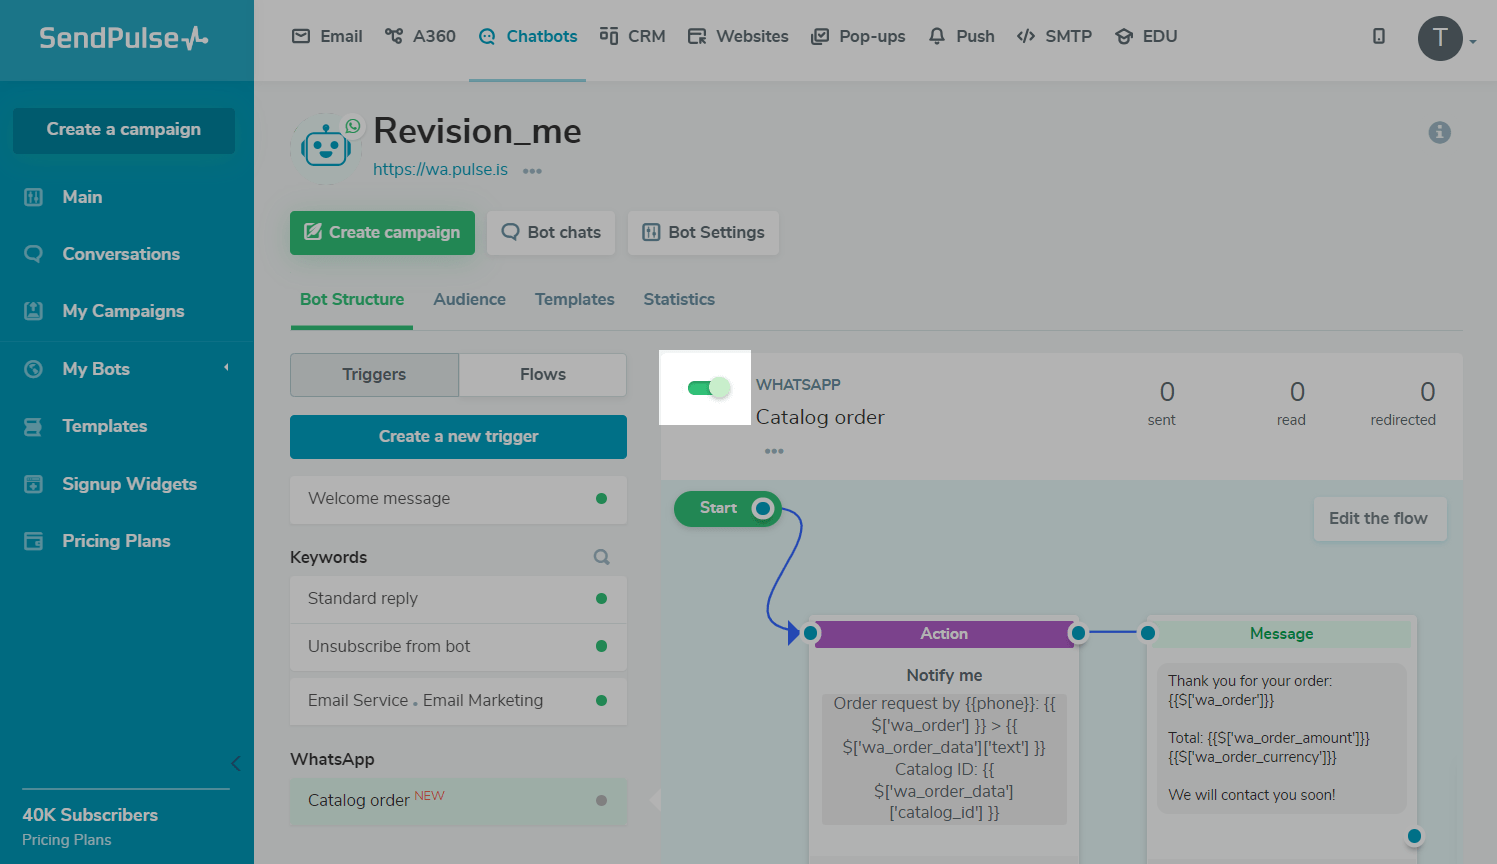Click the SendPulse logo
1497x864 pixels.
point(124,38)
